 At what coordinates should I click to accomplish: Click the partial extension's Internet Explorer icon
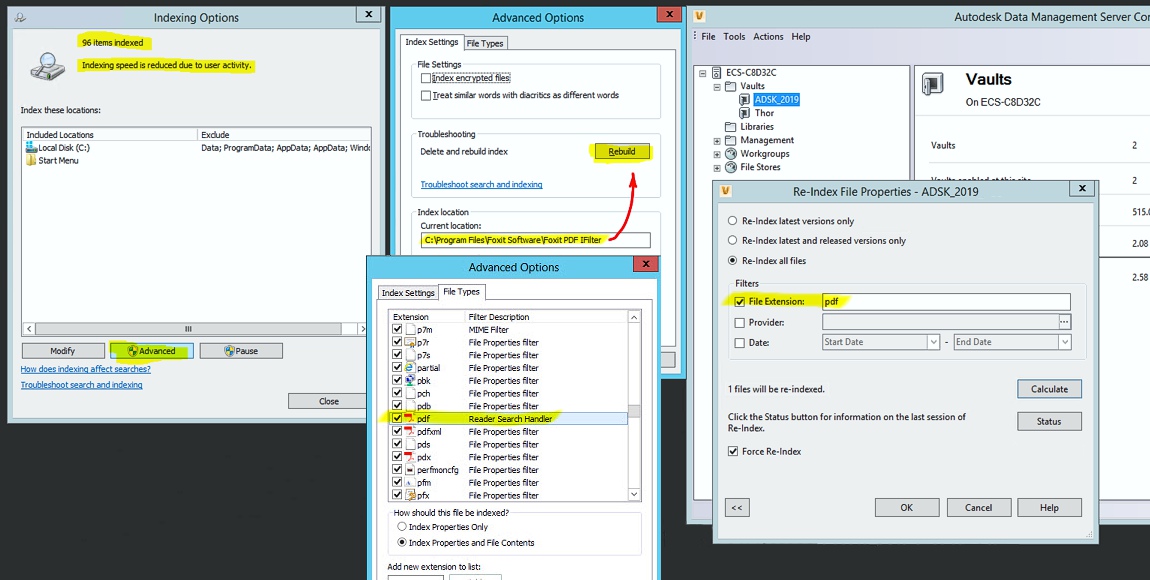click(x=411, y=367)
